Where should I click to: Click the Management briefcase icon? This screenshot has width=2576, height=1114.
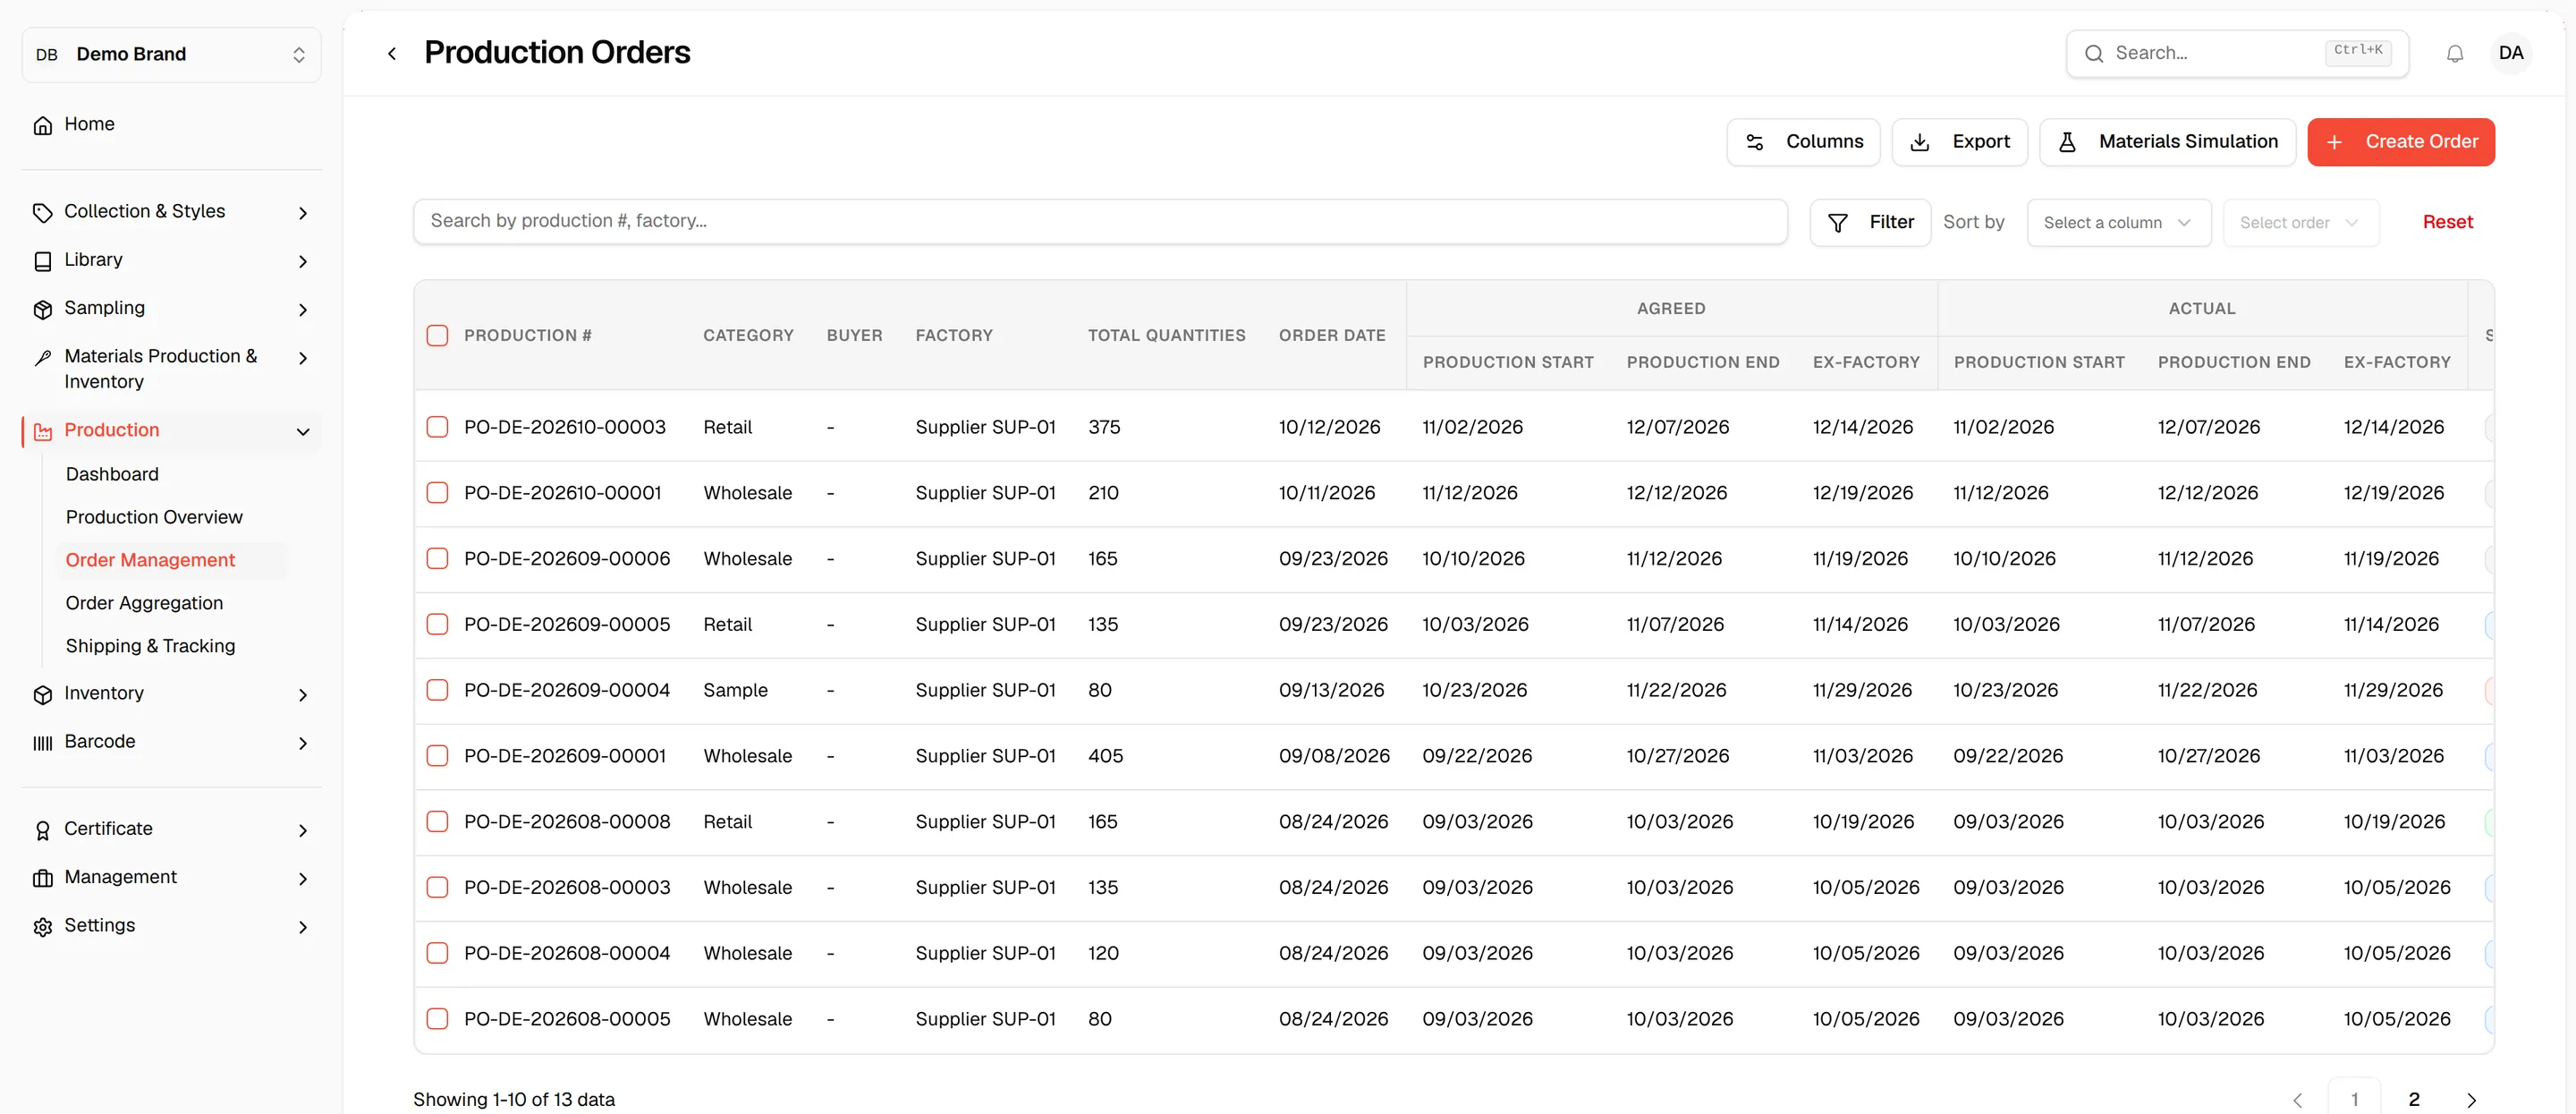coord(43,878)
